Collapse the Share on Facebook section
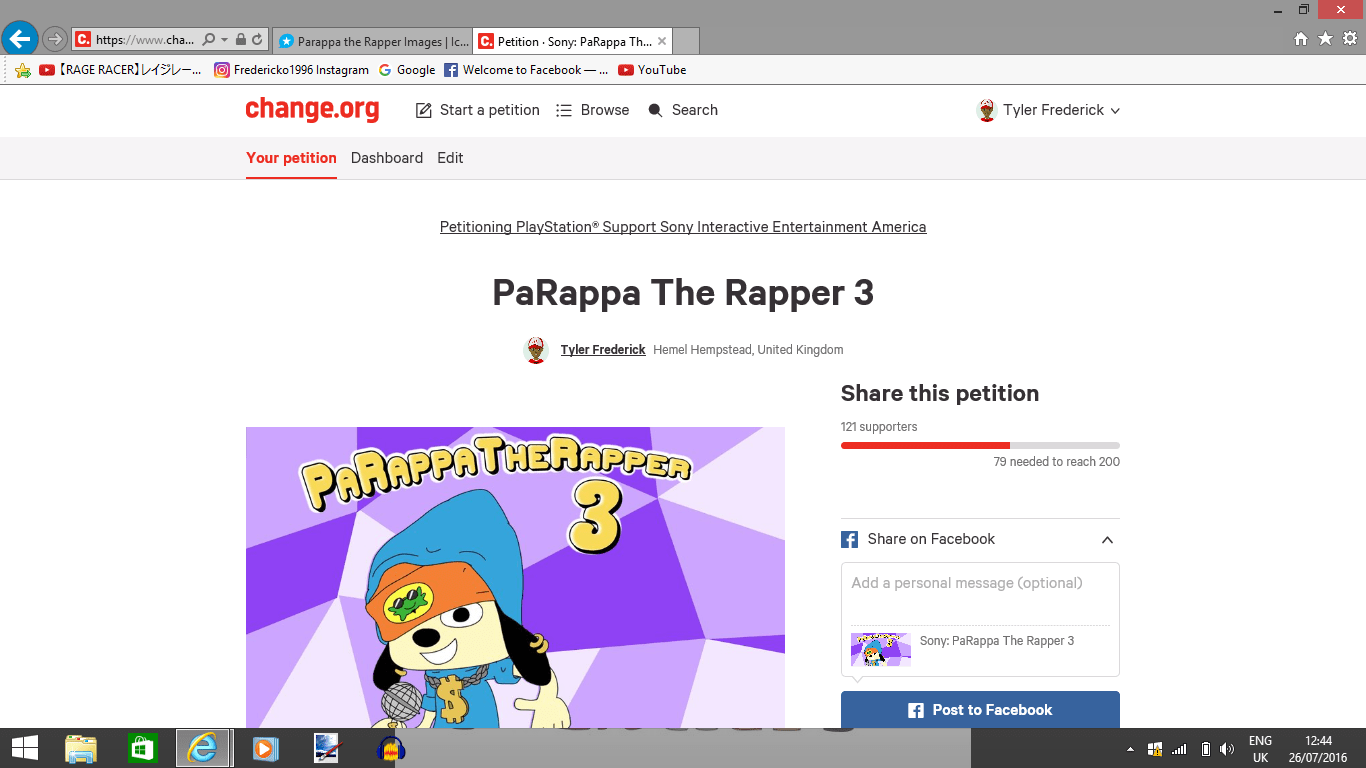 1107,539
